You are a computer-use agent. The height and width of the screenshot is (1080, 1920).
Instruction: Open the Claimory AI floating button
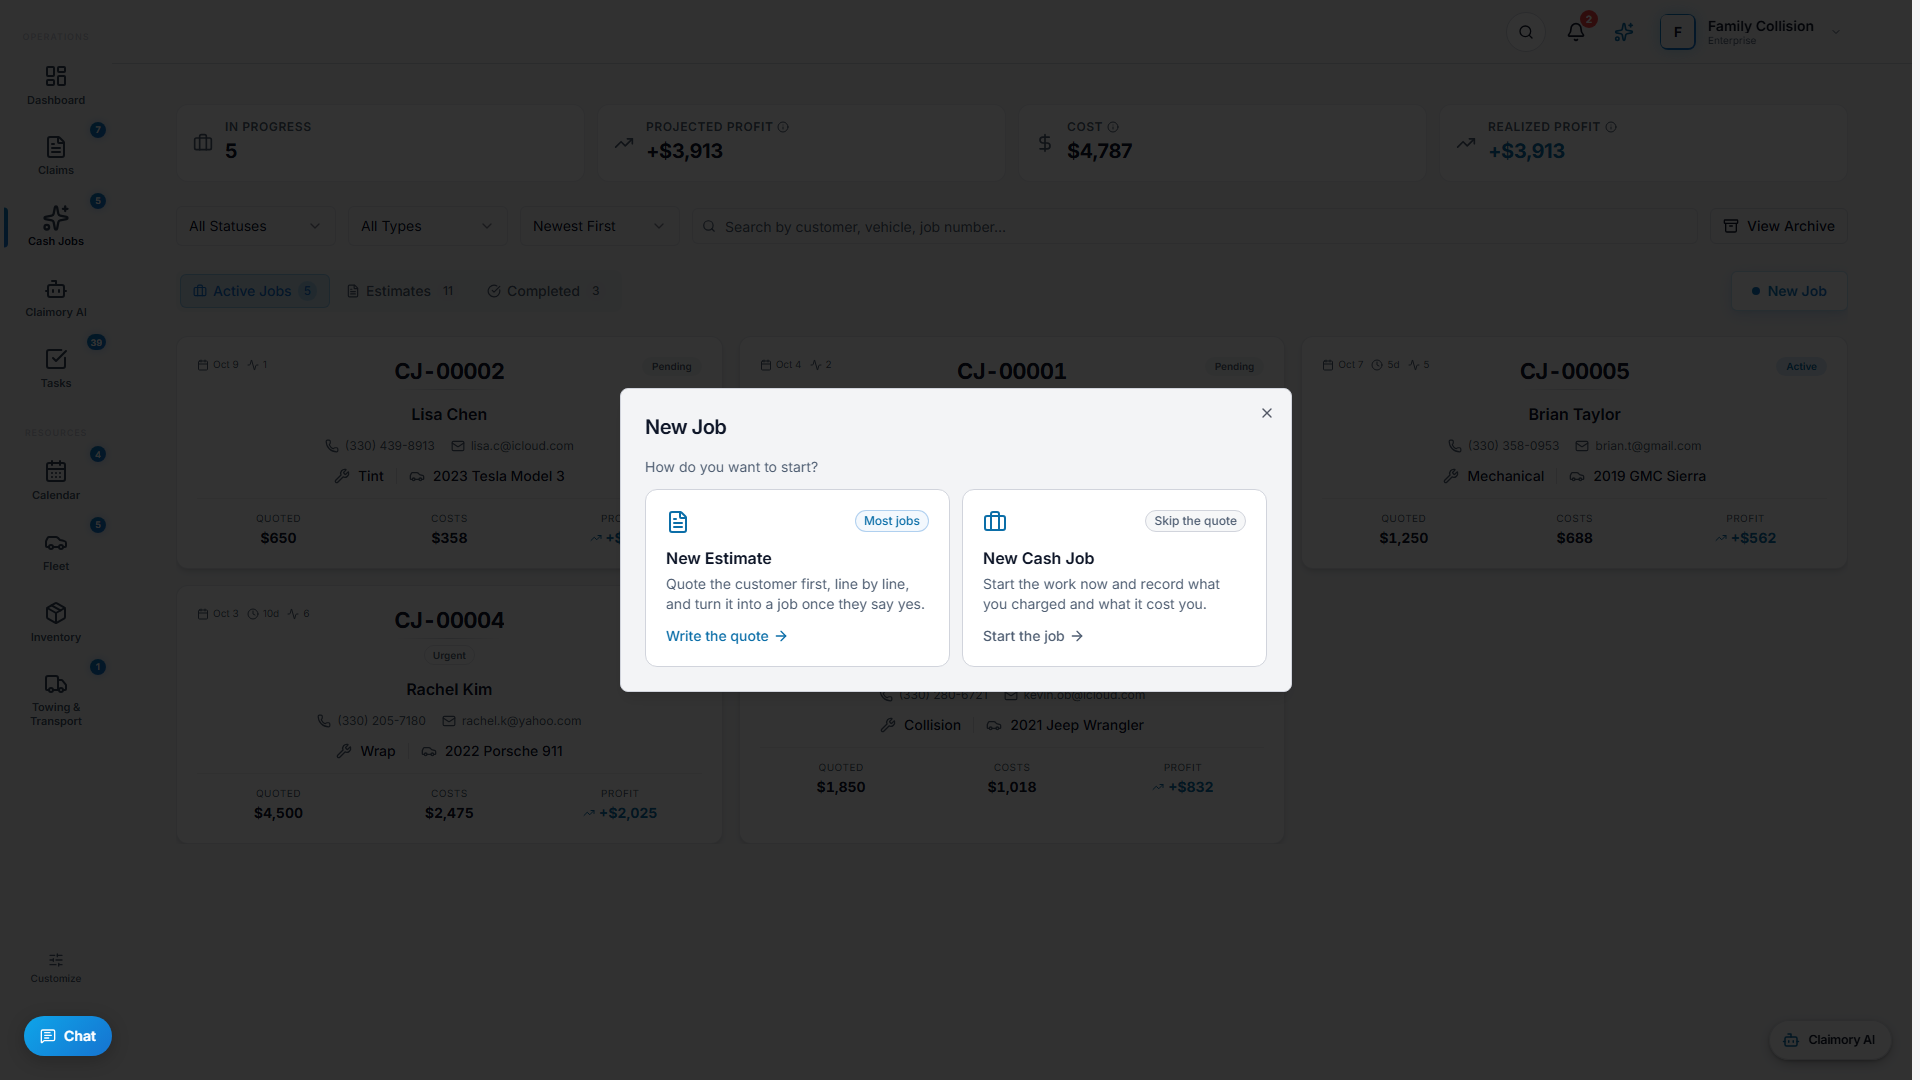click(x=1830, y=1040)
